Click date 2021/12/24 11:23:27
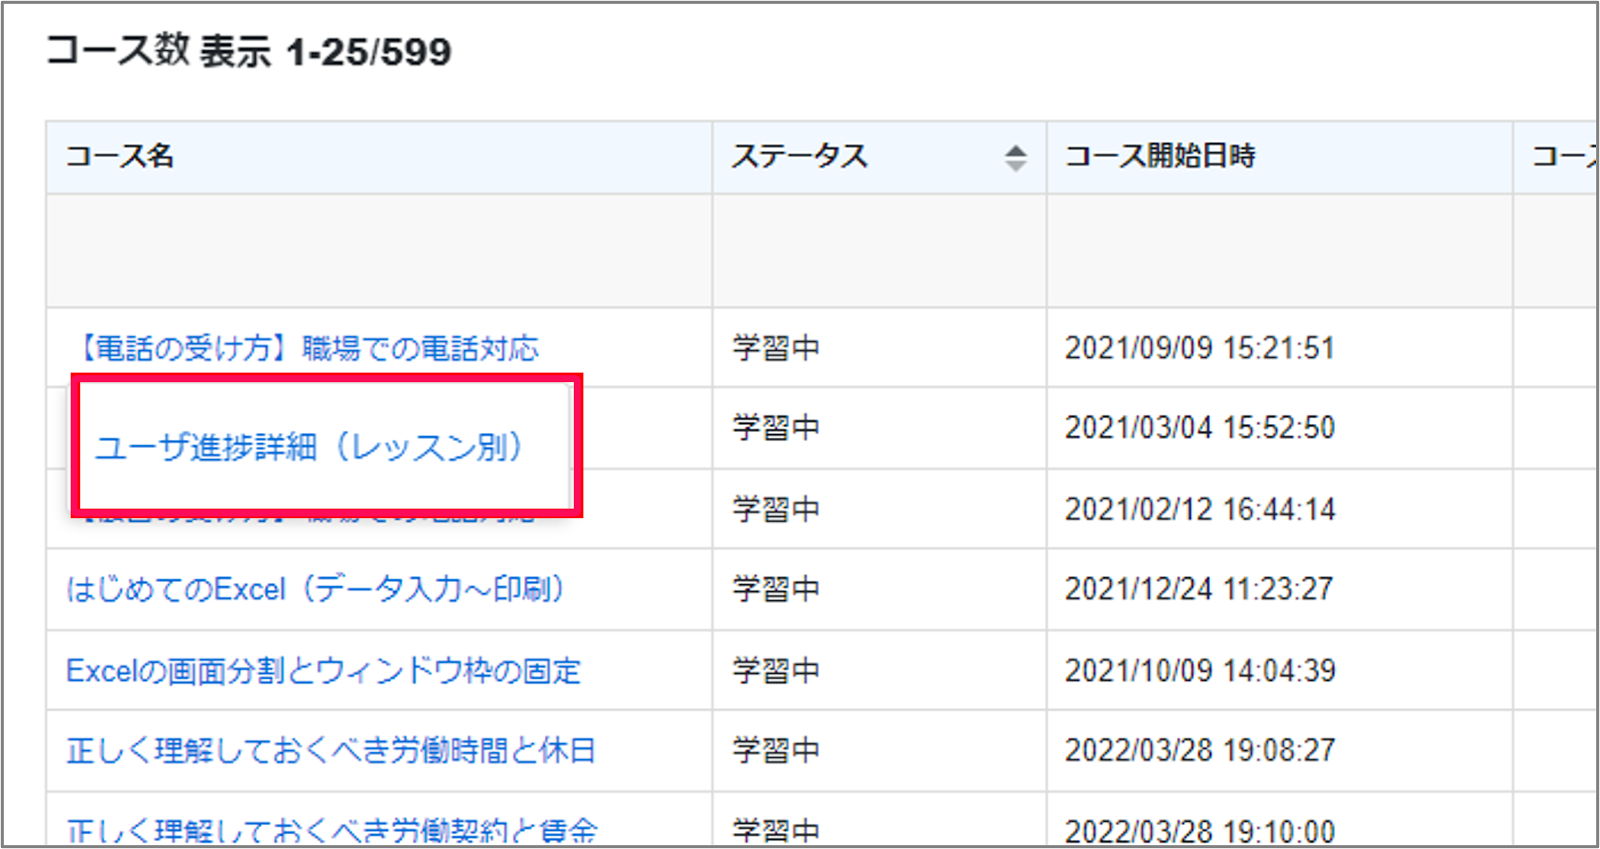 pyautogui.click(x=1199, y=589)
